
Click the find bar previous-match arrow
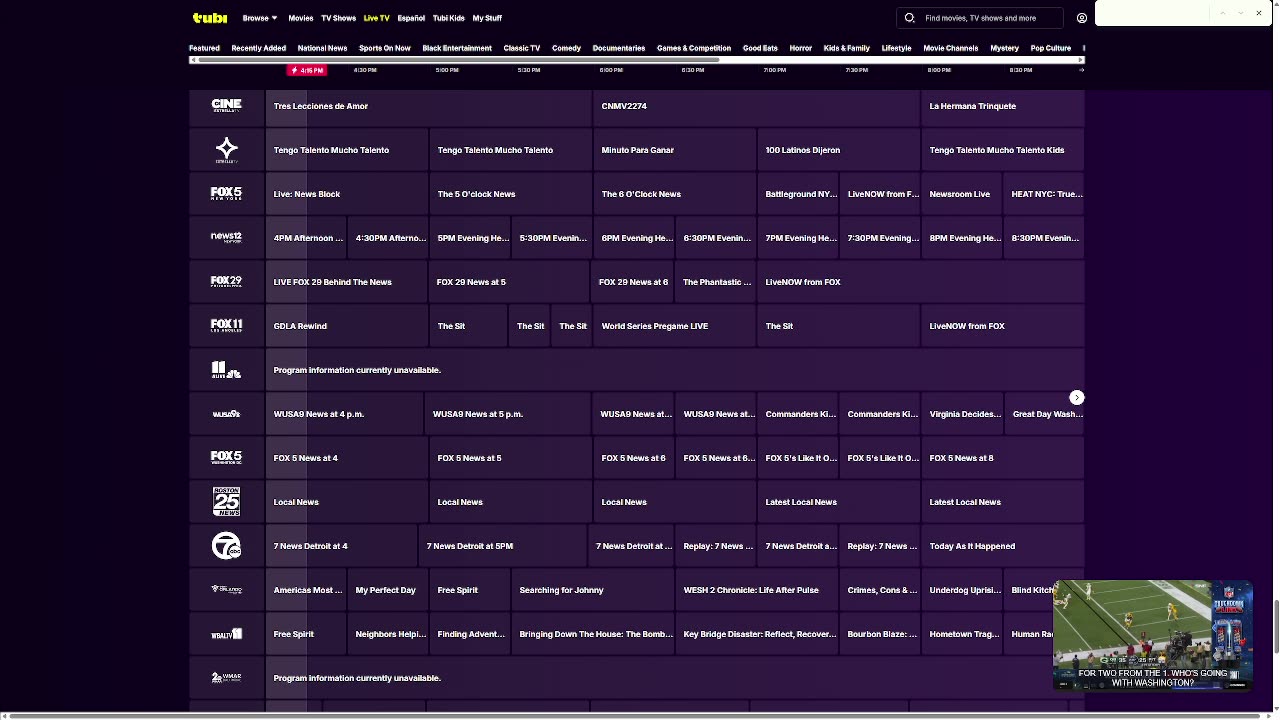tap(1222, 13)
